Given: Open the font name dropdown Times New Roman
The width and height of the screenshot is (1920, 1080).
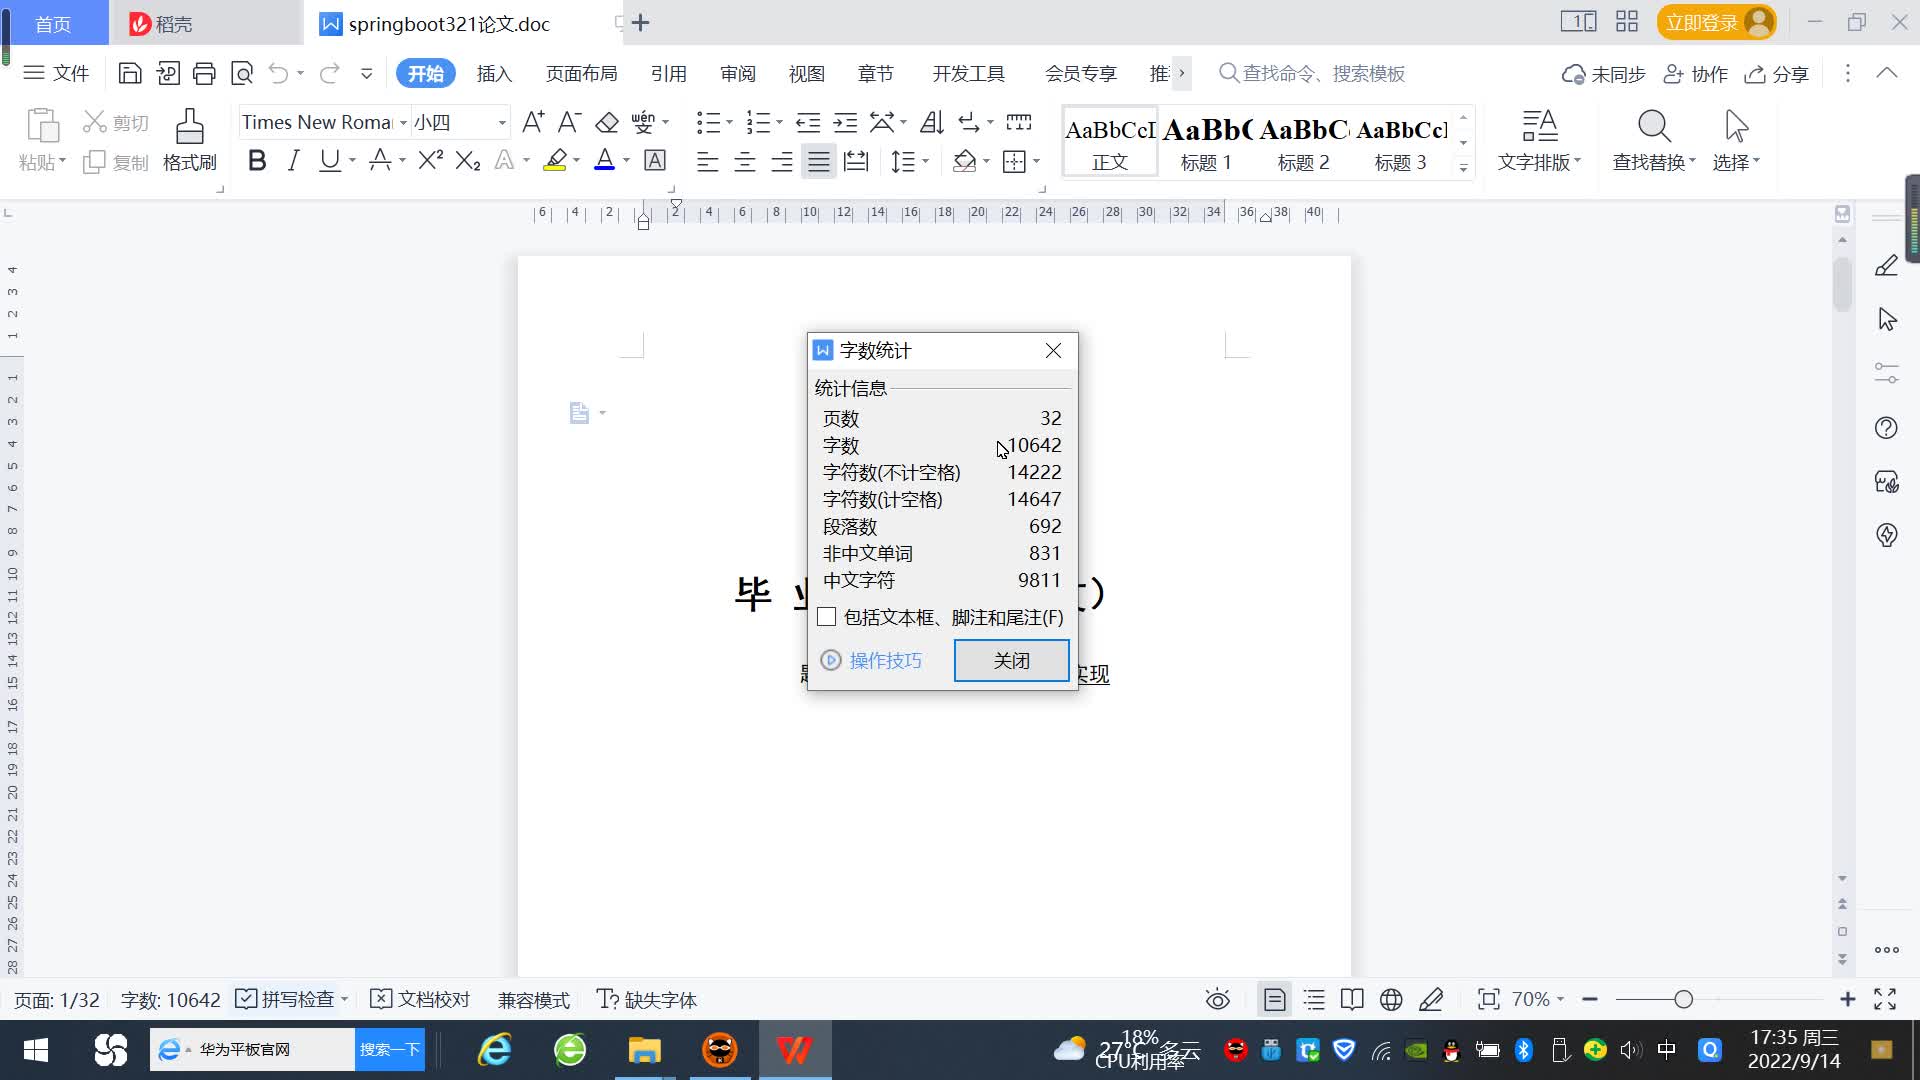Looking at the screenshot, I should 403,122.
